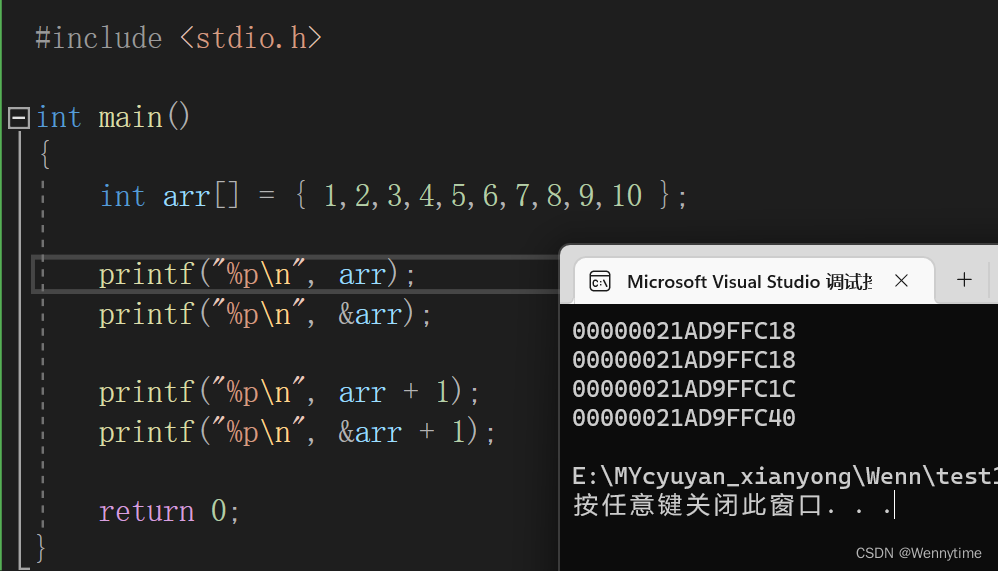Click the int arr[] array declaration line
The width and height of the screenshot is (998, 571).
click(x=393, y=195)
